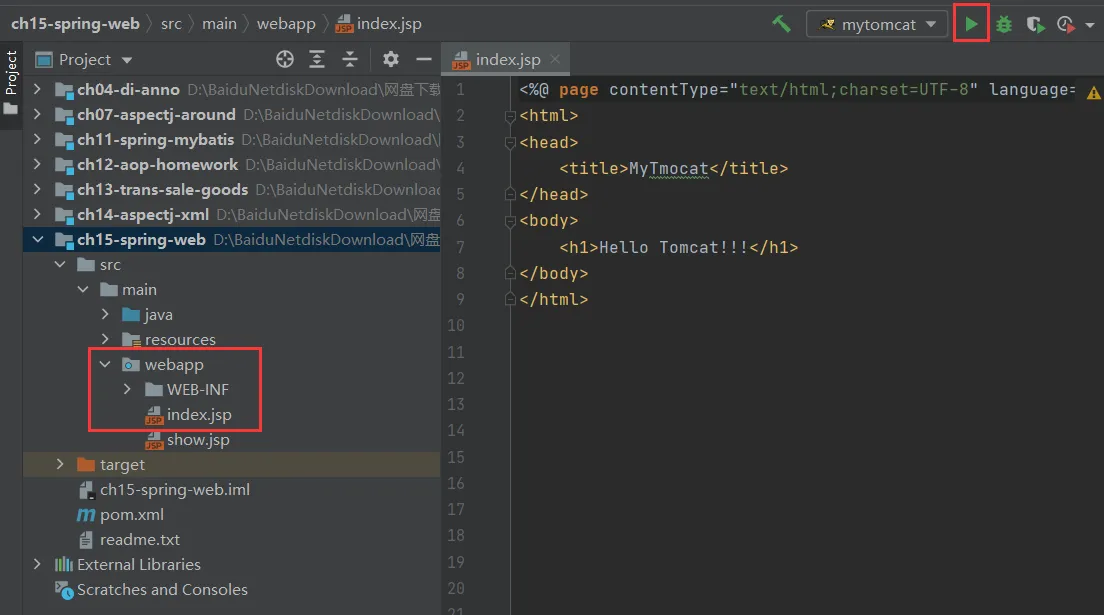Fold the head tag at line 3
Screen dimensions: 1104x615
pyautogui.click(x=510, y=143)
